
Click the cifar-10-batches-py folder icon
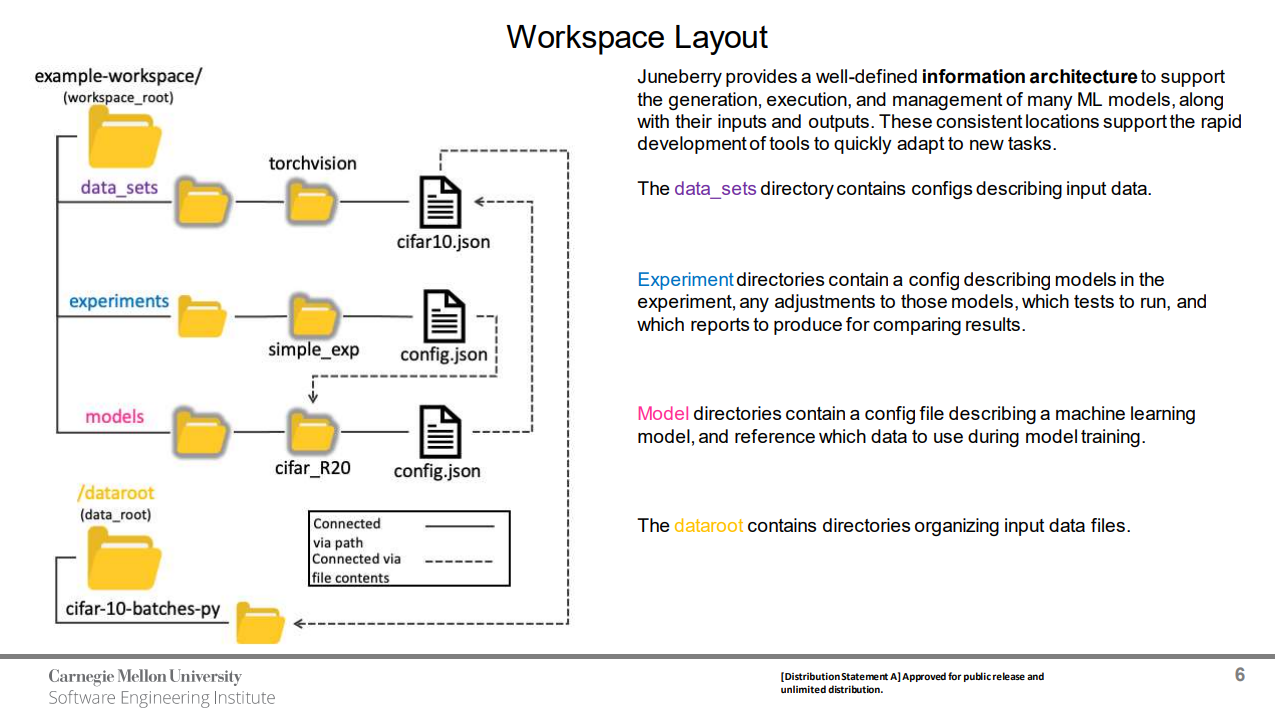tap(260, 624)
